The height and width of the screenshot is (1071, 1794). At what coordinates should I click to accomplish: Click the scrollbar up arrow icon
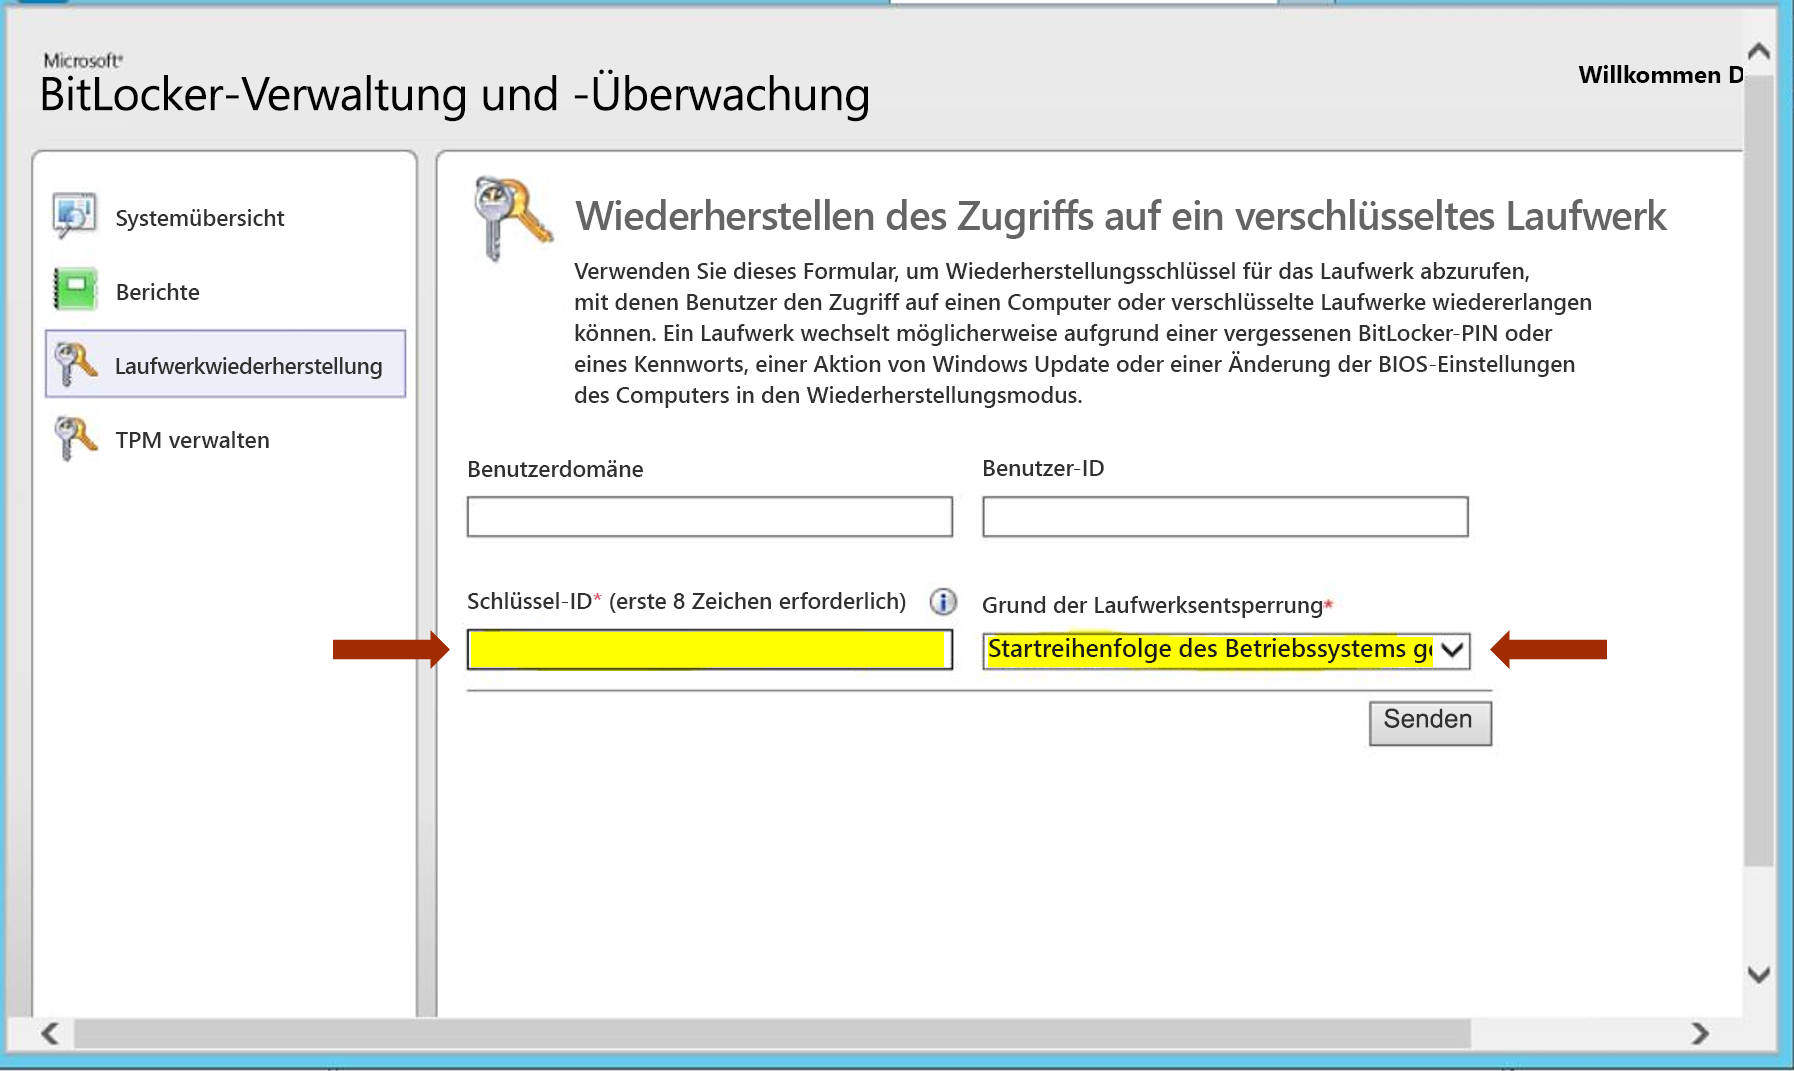1757,49
